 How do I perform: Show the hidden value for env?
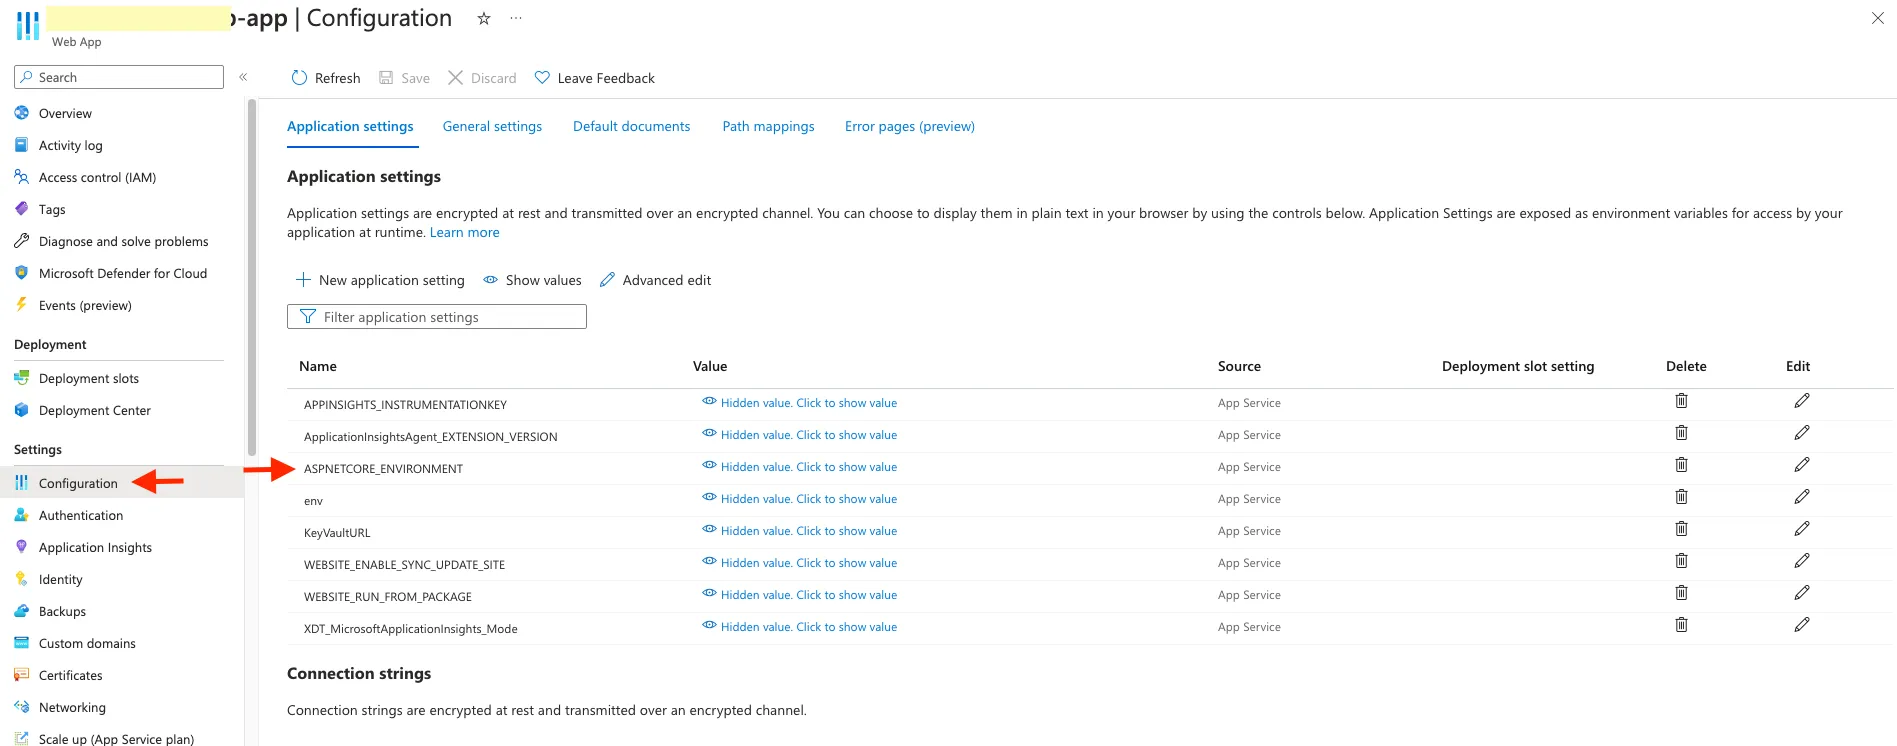tap(800, 499)
